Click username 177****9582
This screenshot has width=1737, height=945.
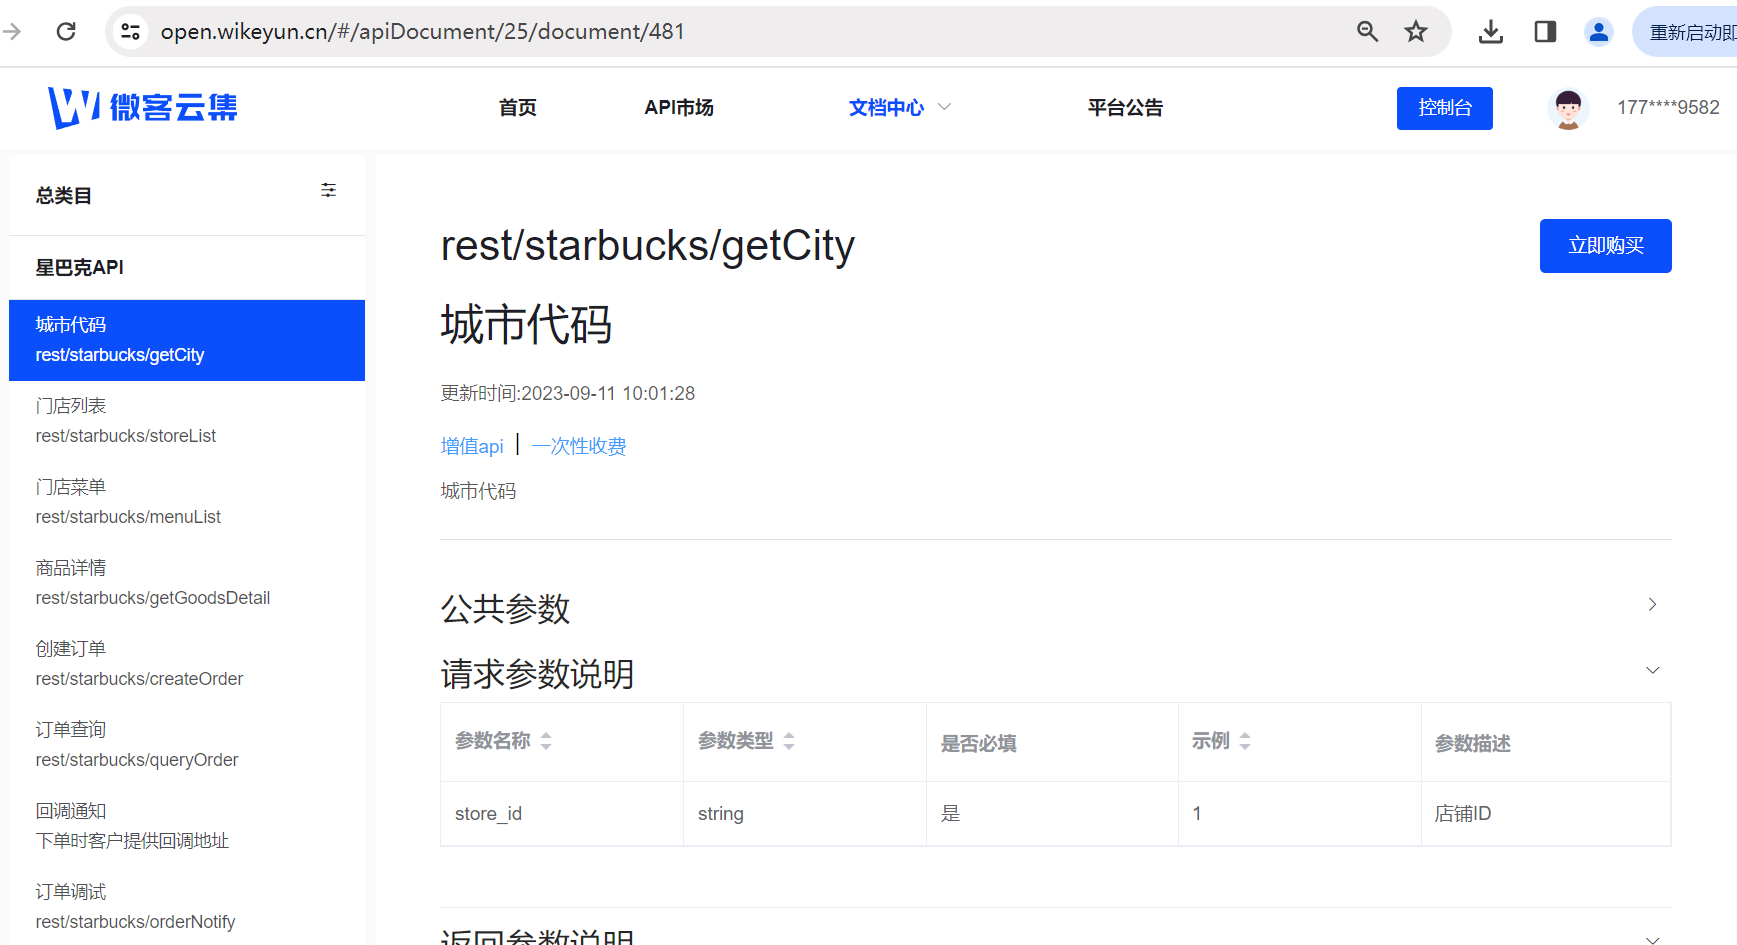click(x=1668, y=107)
